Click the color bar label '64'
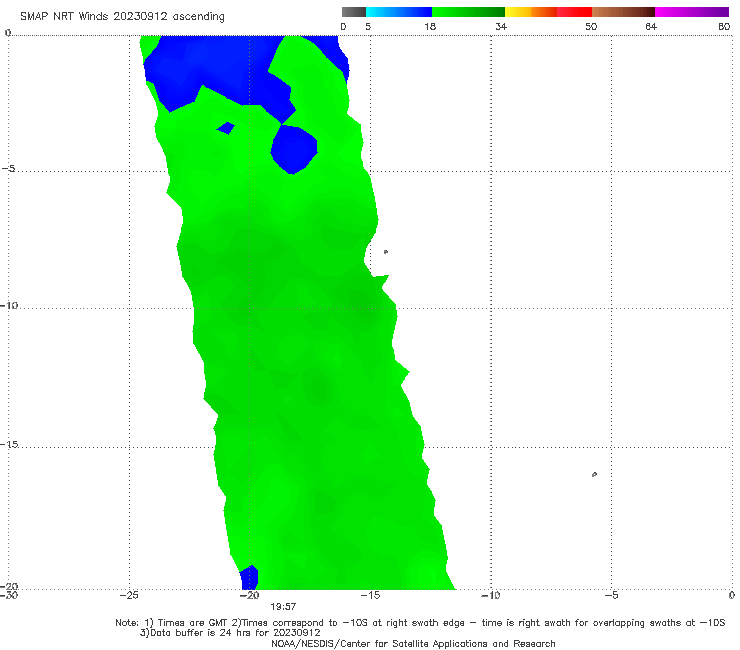The image size is (740, 650). [x=651, y=26]
